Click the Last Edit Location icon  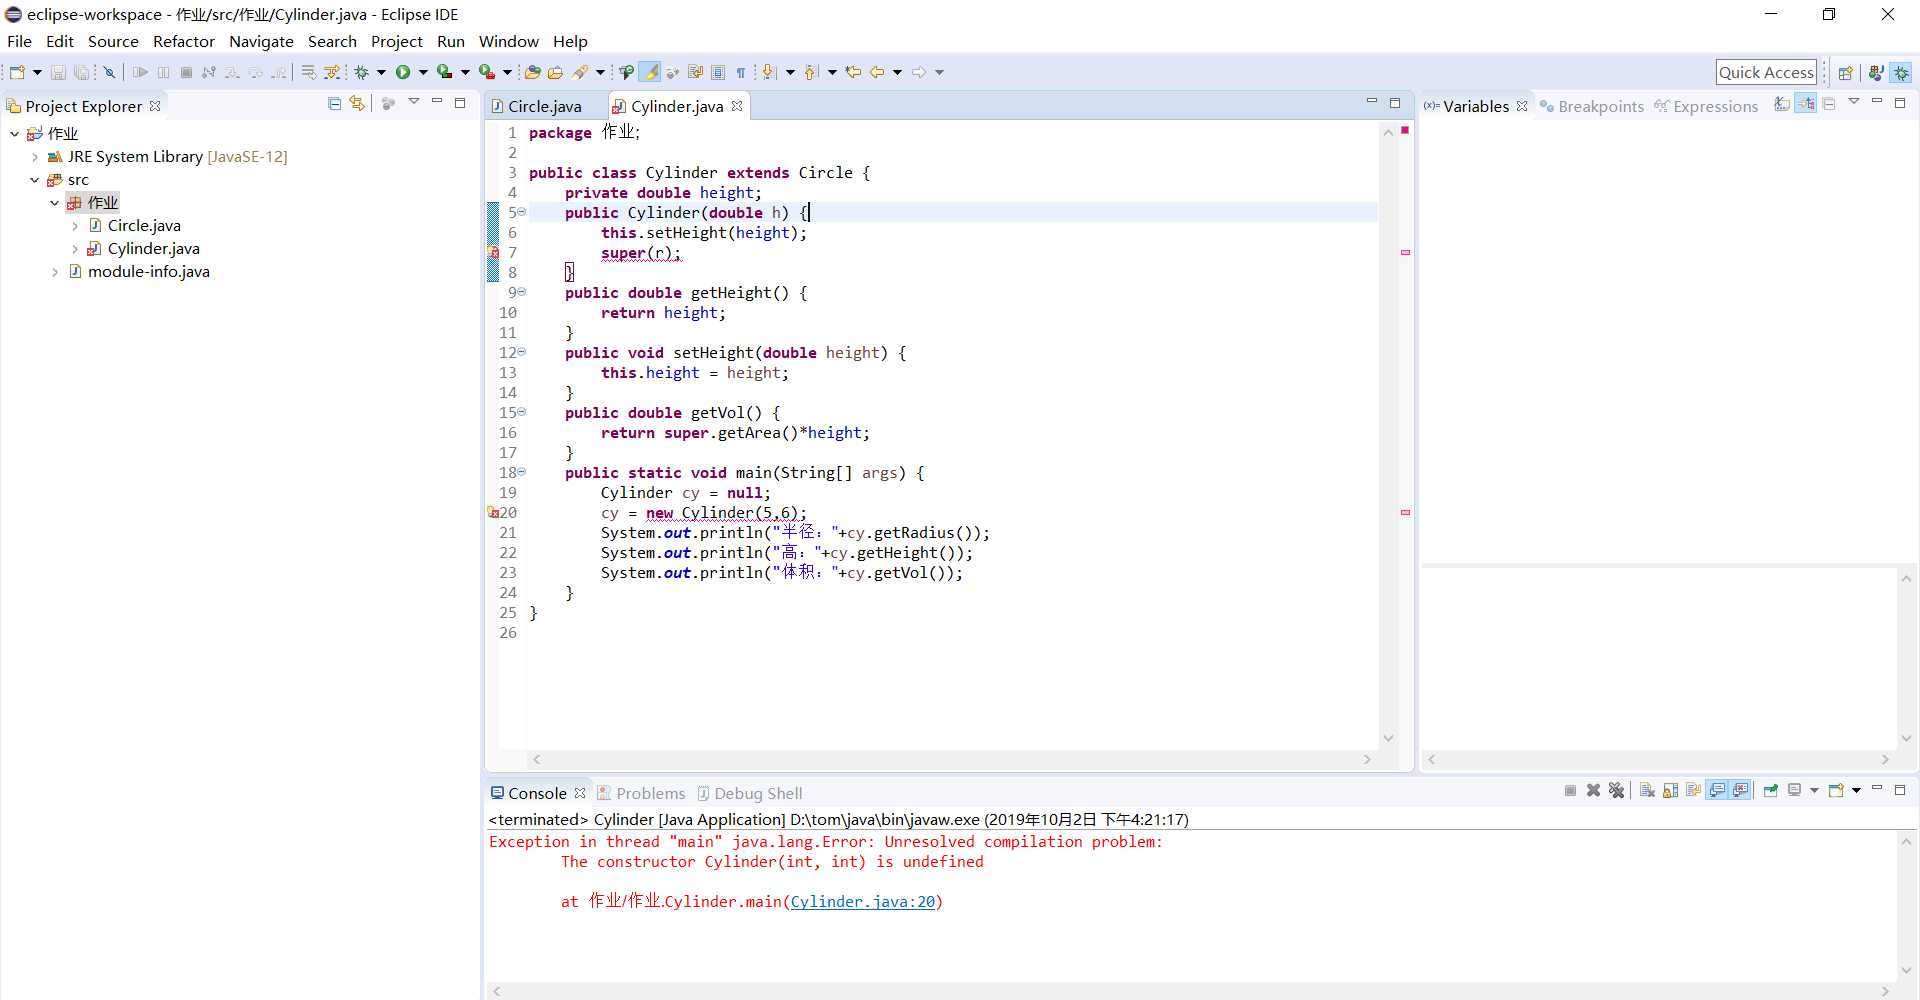tap(853, 72)
